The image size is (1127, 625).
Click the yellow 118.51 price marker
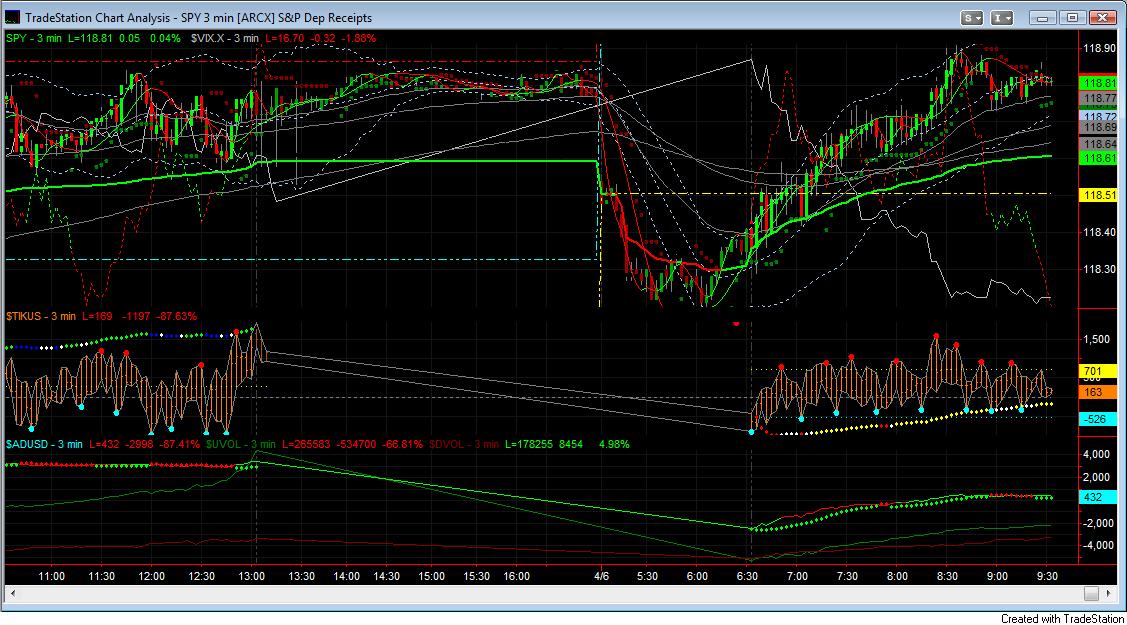pos(1099,195)
